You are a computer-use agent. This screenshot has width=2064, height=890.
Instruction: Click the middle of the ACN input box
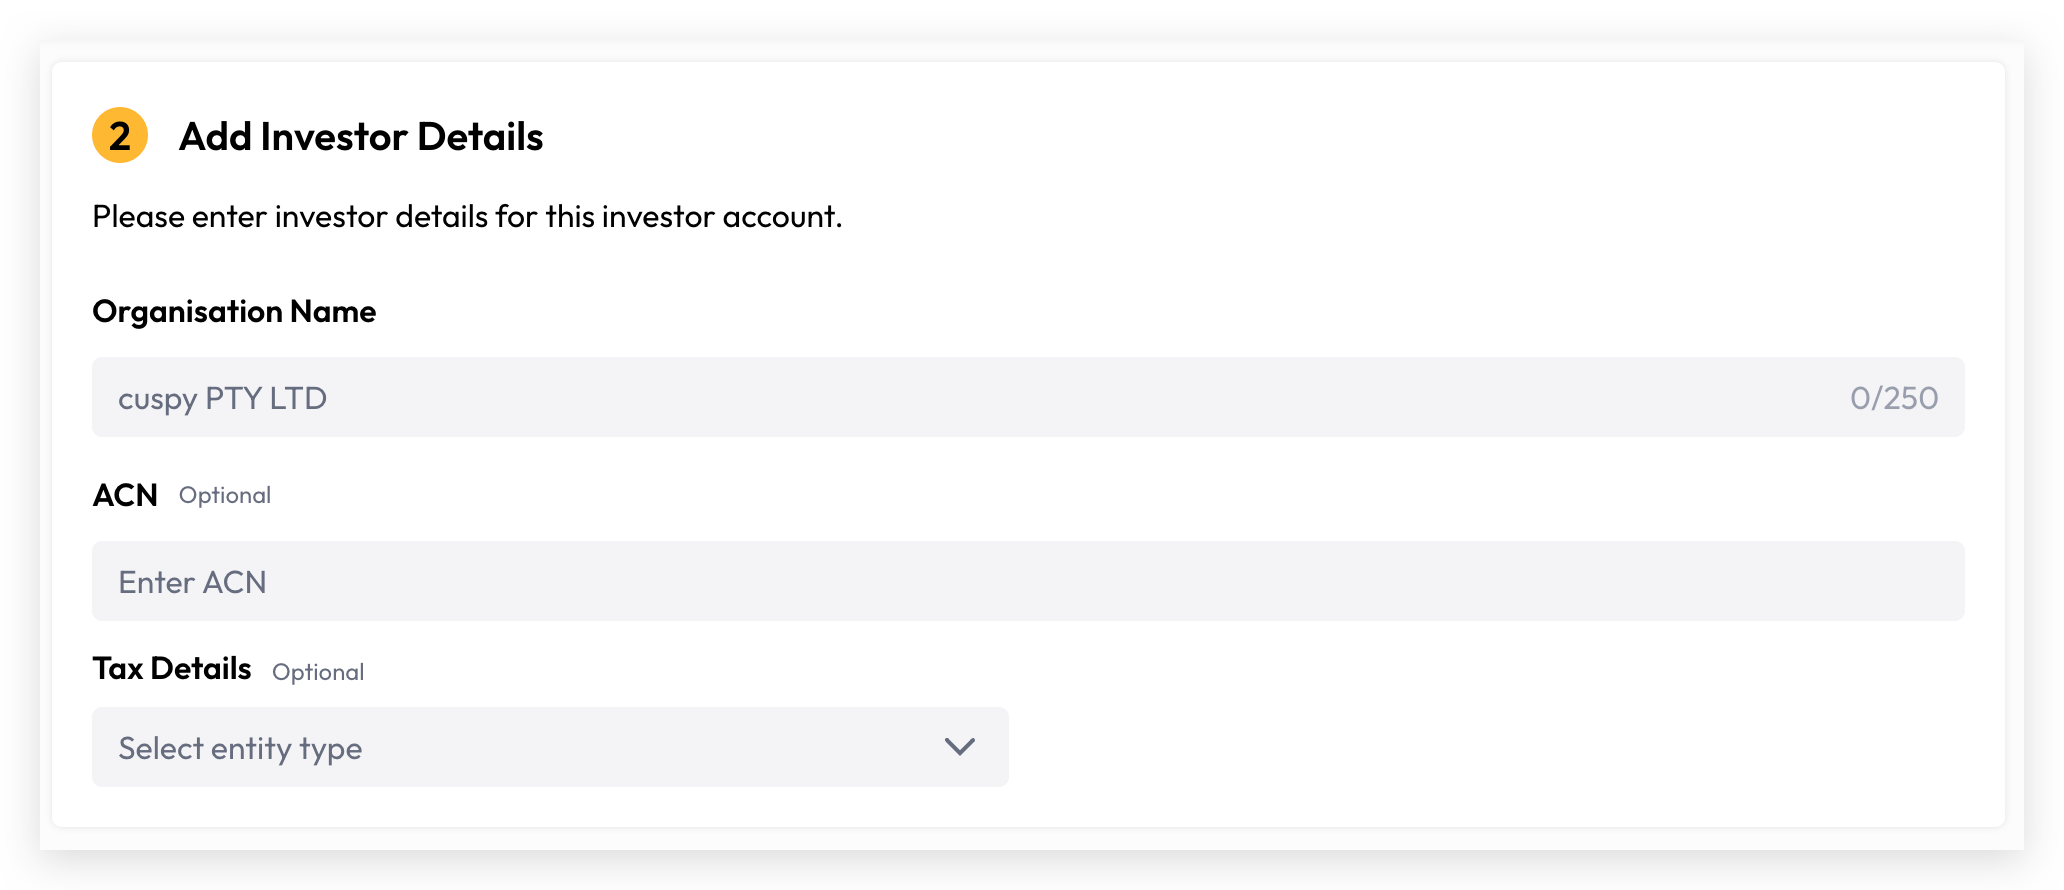pyautogui.click(x=1028, y=581)
